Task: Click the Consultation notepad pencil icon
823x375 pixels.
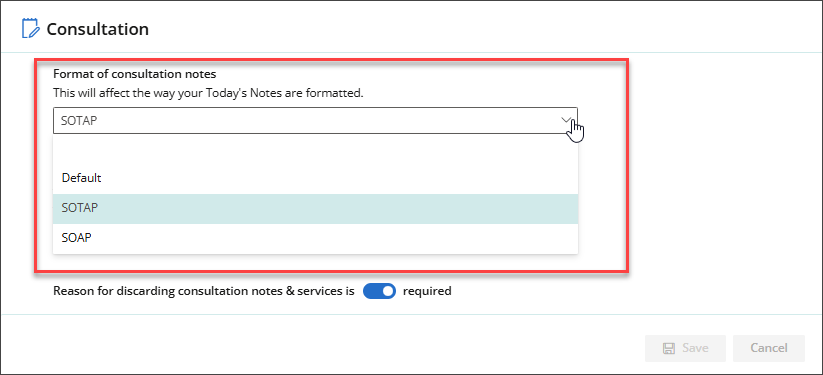Action: click(30, 28)
